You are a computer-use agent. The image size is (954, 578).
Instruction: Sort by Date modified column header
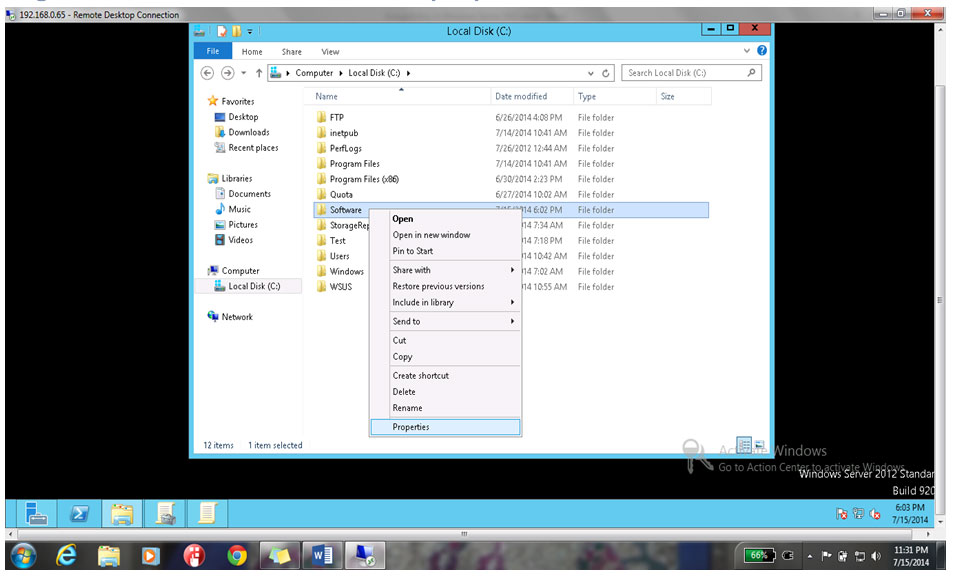[532, 96]
